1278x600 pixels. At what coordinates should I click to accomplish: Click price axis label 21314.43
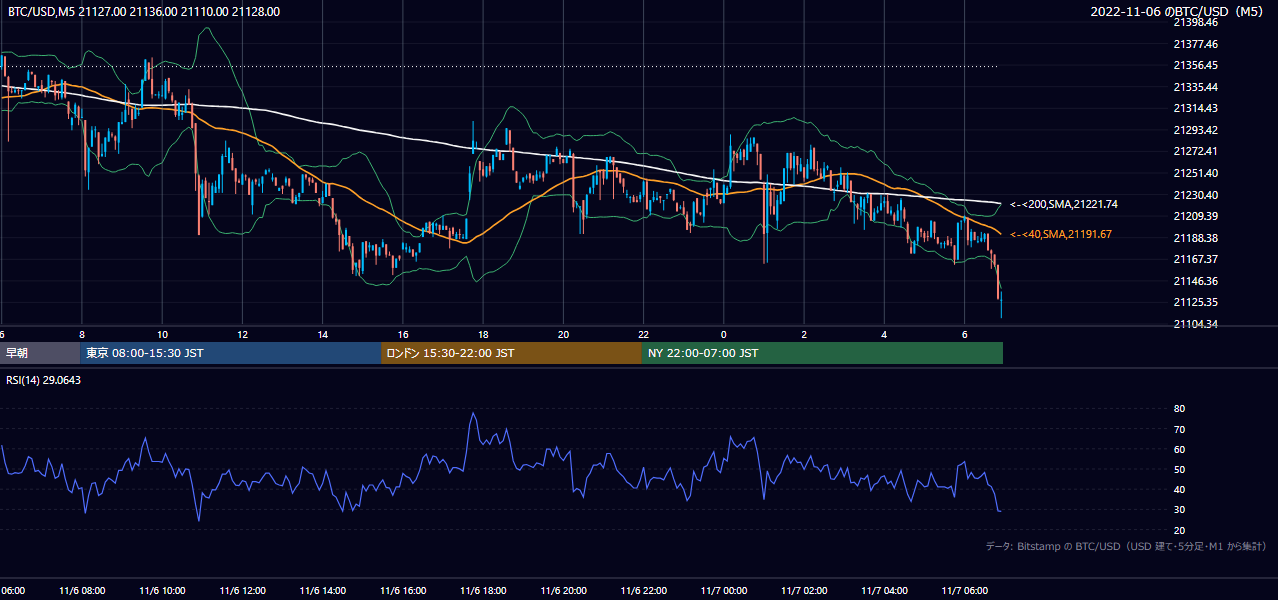1197,108
